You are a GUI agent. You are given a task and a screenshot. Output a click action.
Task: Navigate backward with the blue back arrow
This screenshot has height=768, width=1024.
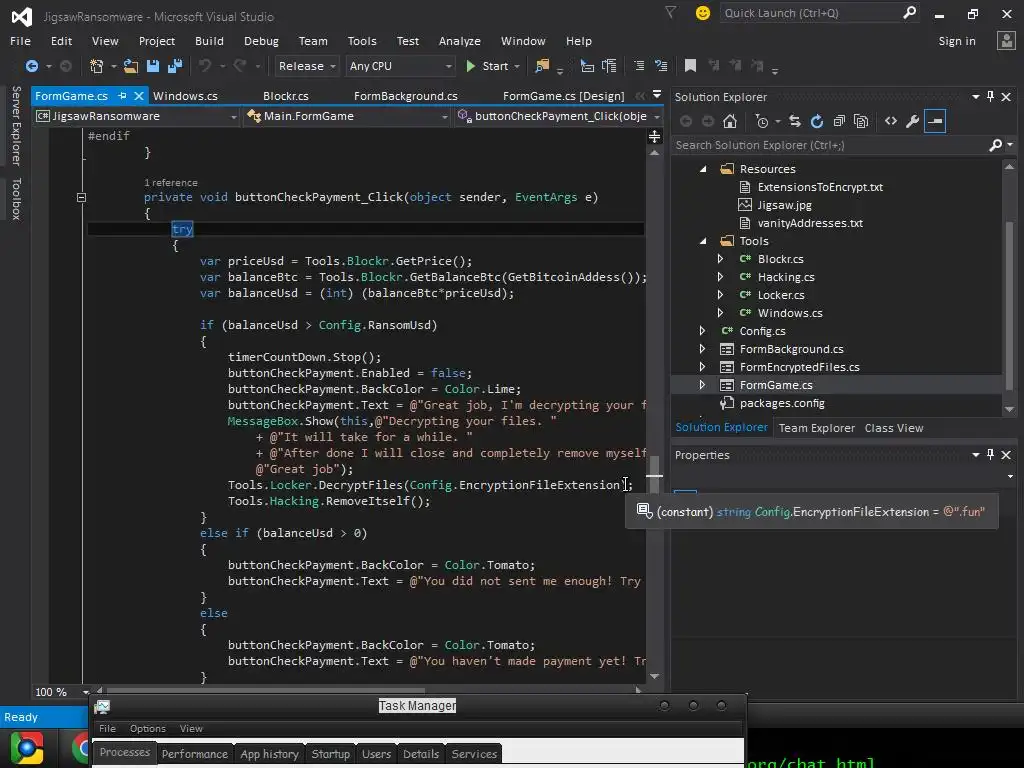[31, 66]
